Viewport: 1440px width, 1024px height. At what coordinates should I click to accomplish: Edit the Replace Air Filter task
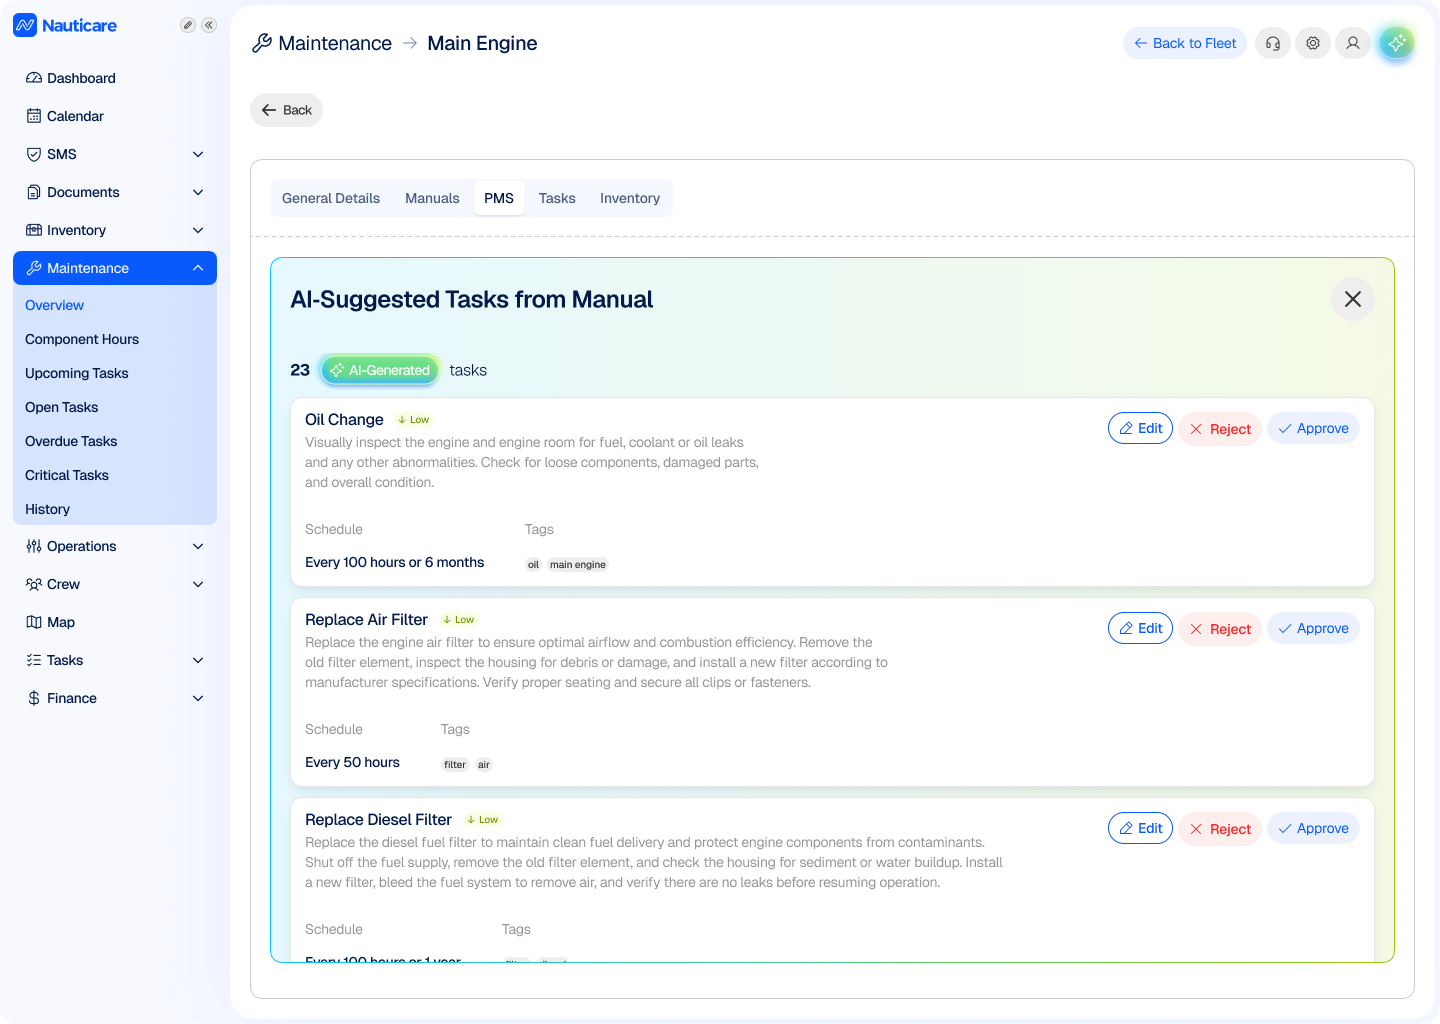click(1140, 628)
